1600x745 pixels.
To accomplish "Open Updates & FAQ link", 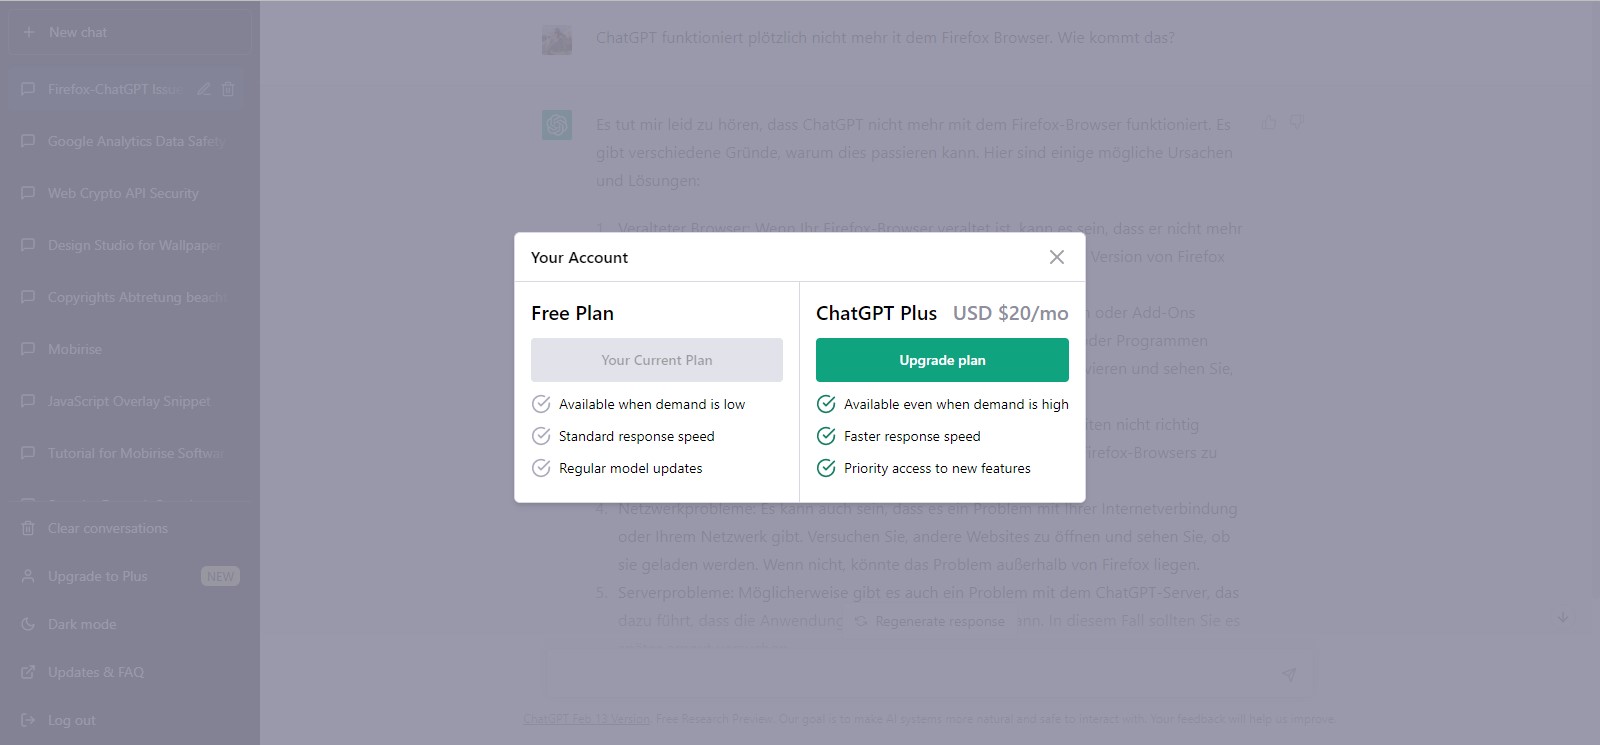I will click(96, 672).
